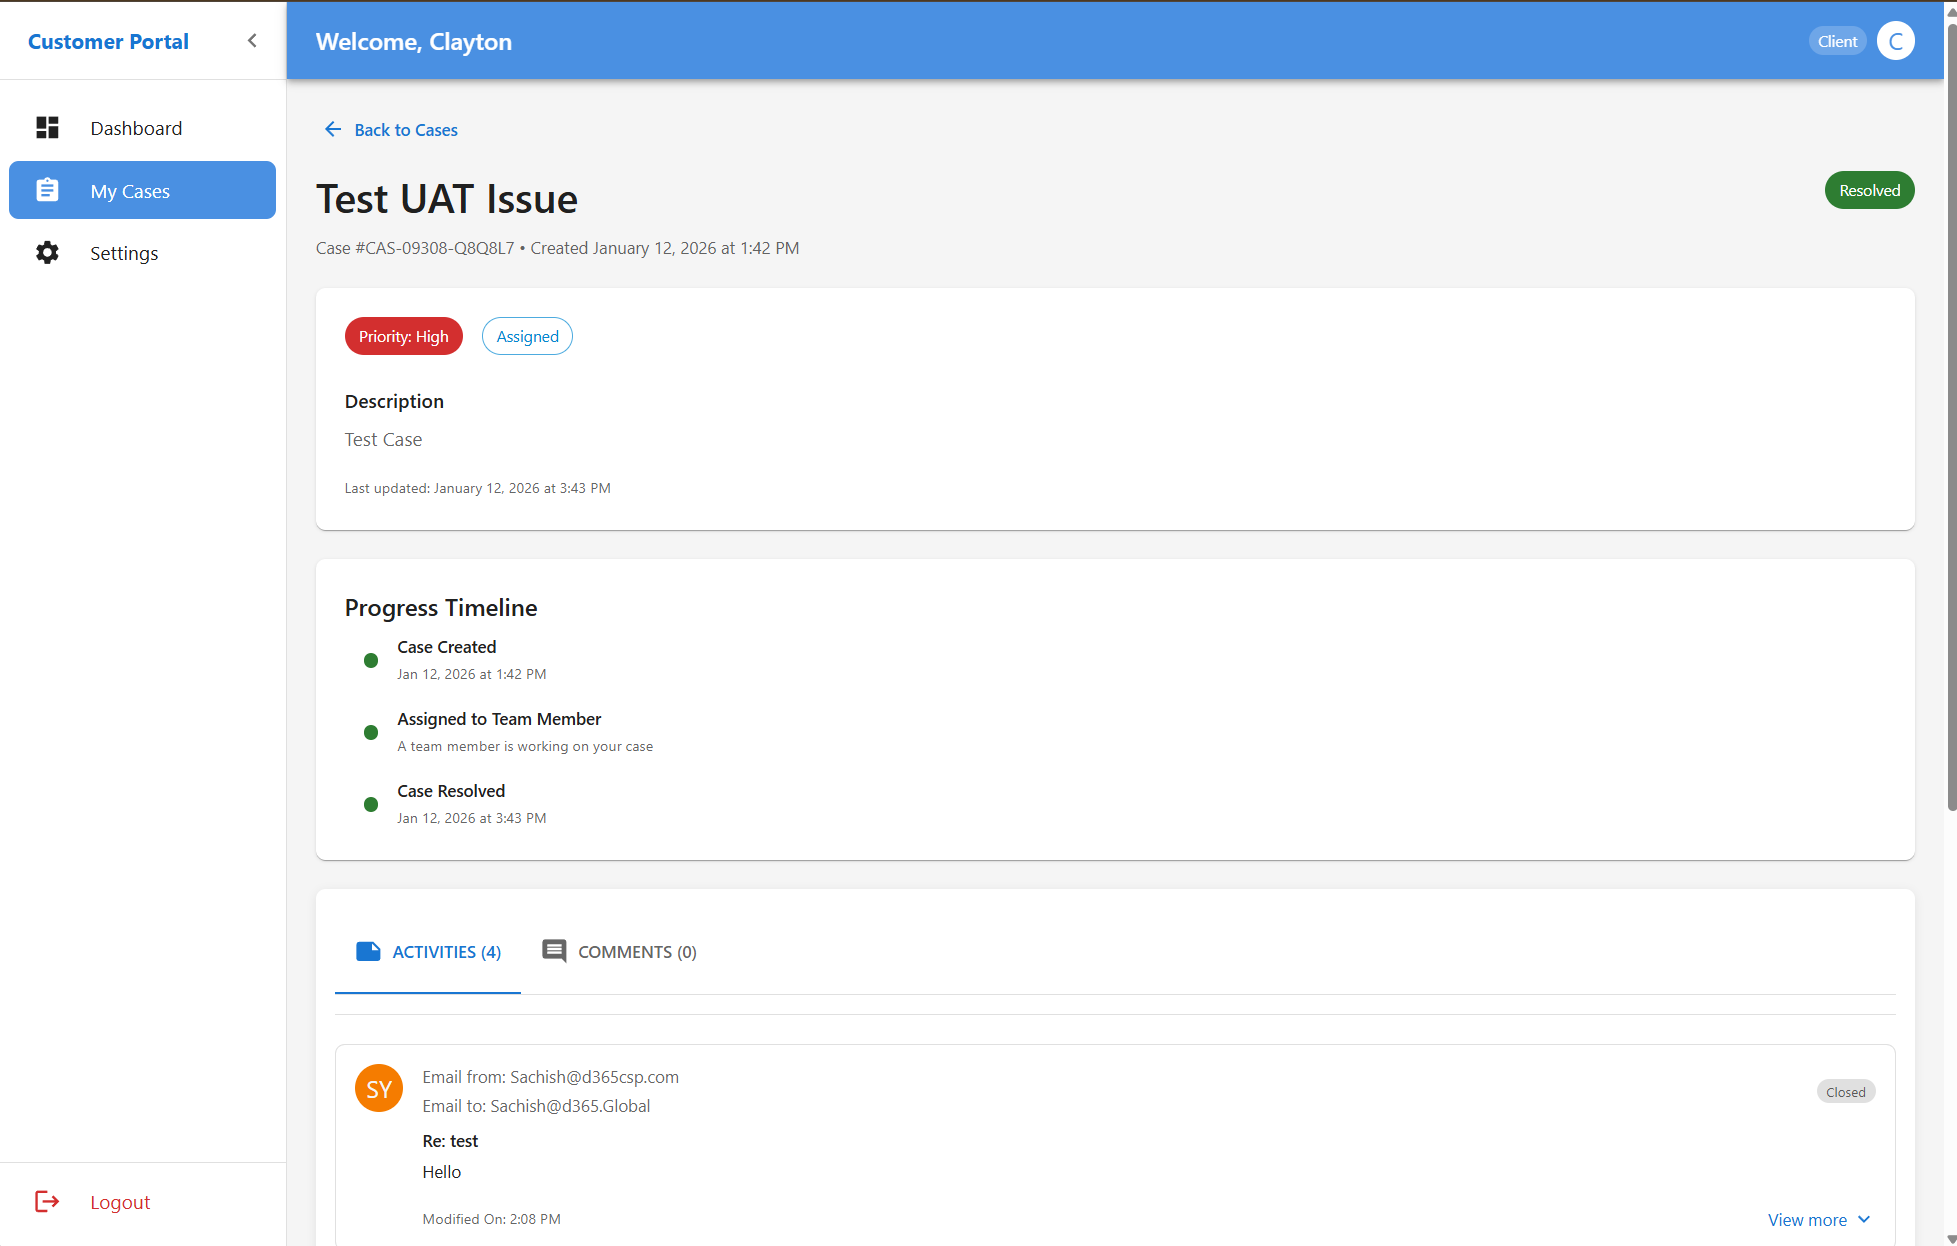Click the Comments speech bubble icon
Image resolution: width=1957 pixels, height=1246 pixels.
[554, 951]
